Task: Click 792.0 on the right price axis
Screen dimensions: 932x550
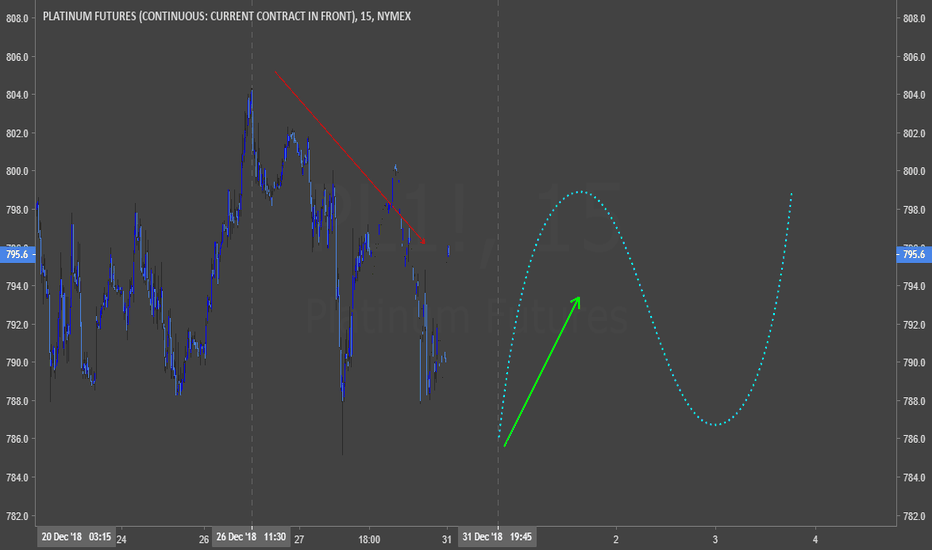Action: [914, 325]
